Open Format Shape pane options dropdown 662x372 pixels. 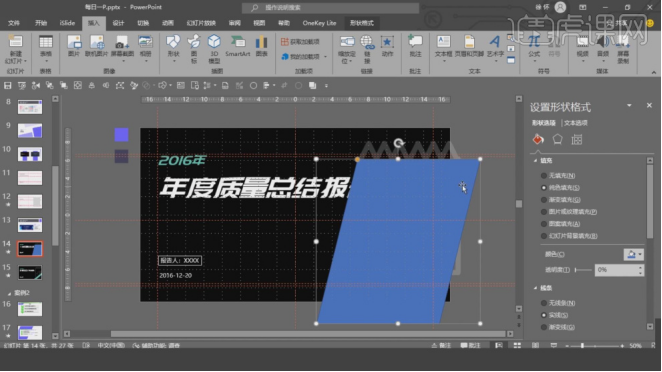[x=629, y=106]
